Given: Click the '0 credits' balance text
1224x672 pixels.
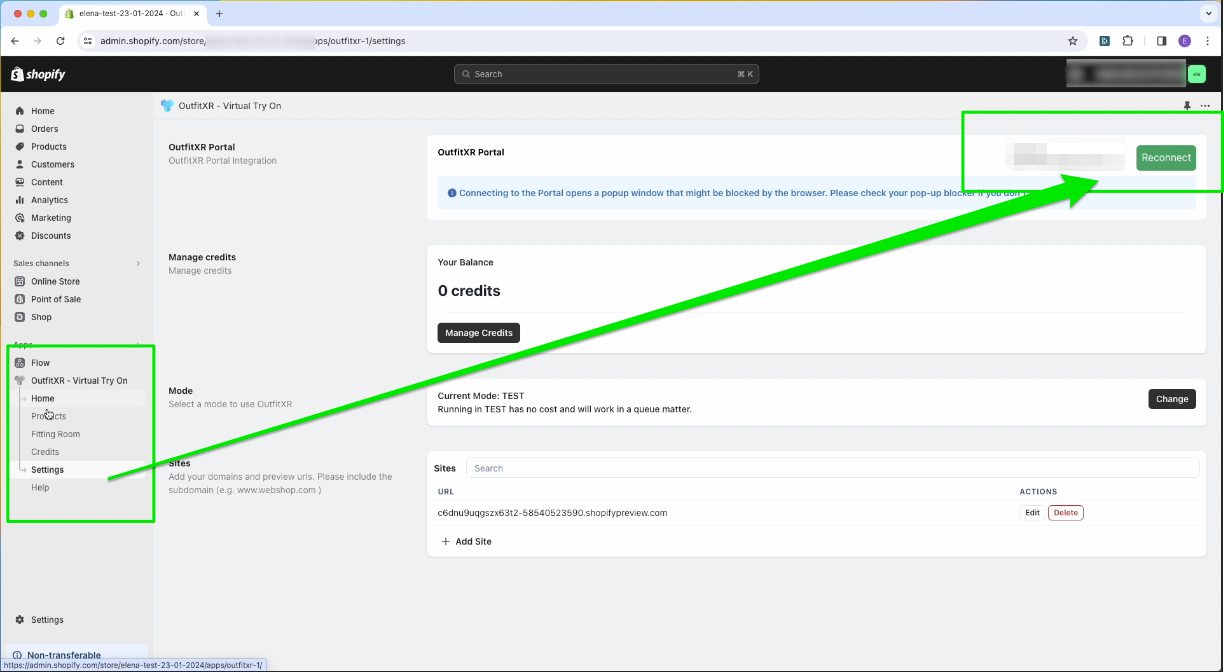Looking at the screenshot, I should point(469,291).
